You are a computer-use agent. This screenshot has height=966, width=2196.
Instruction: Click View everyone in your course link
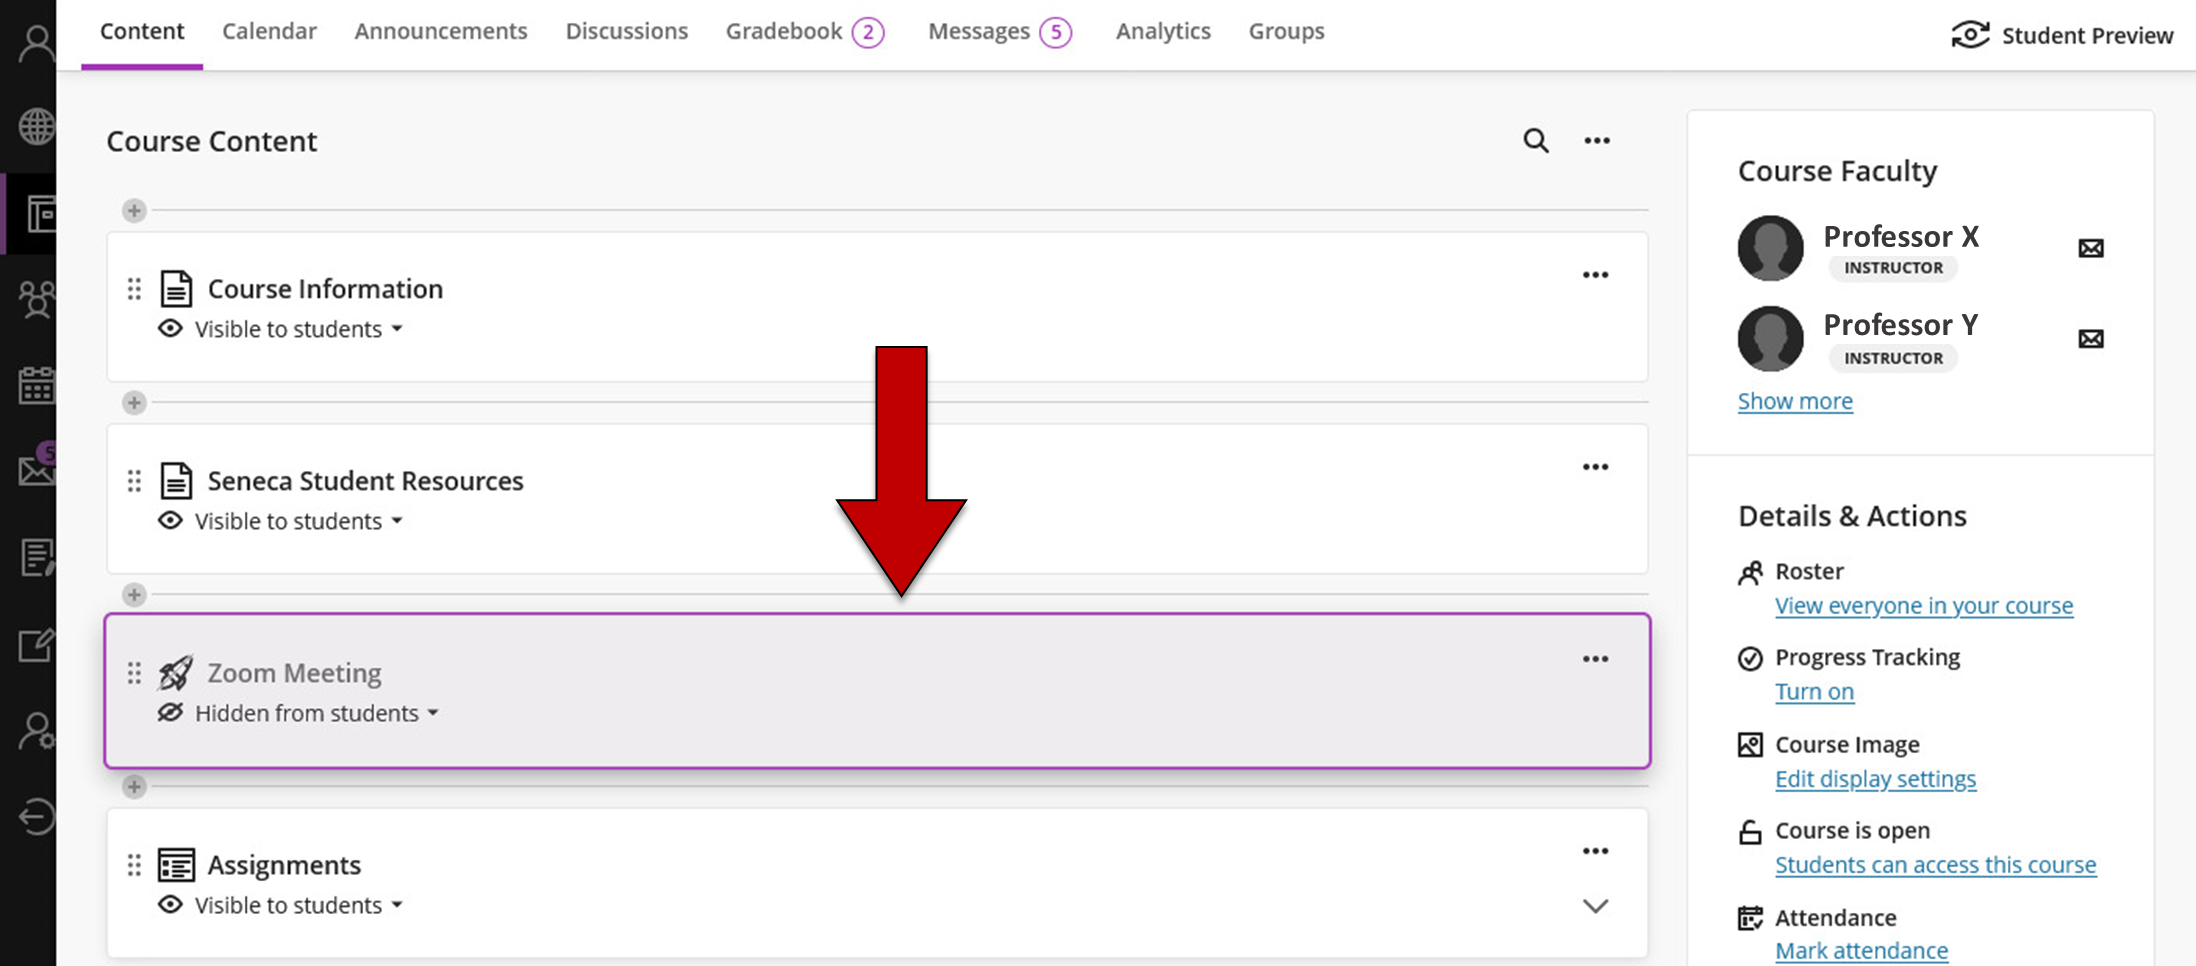point(1924,606)
